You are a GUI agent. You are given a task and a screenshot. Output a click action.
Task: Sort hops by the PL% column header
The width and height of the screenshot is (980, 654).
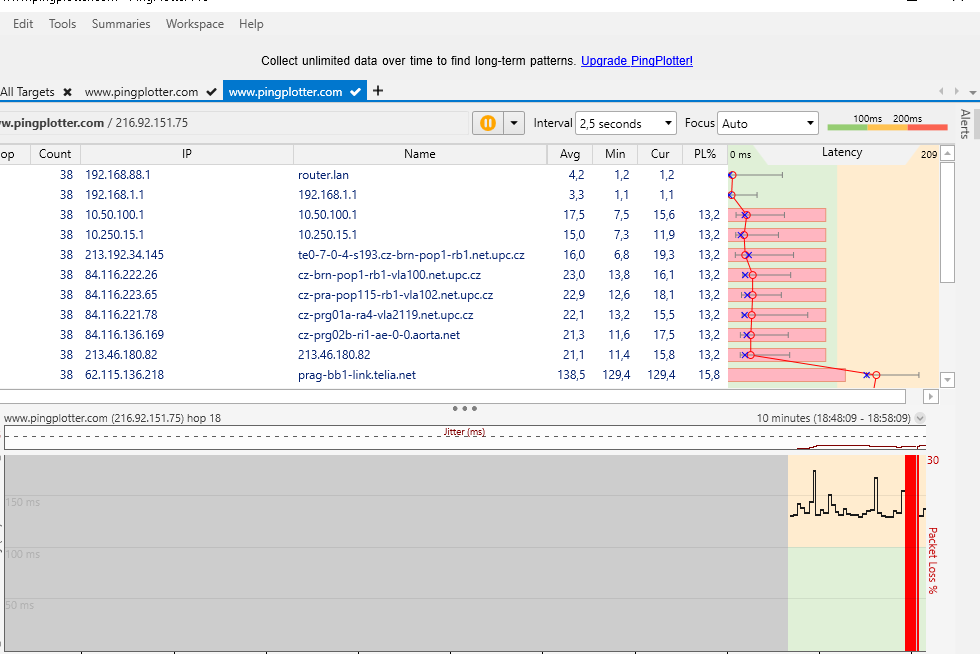[705, 154]
